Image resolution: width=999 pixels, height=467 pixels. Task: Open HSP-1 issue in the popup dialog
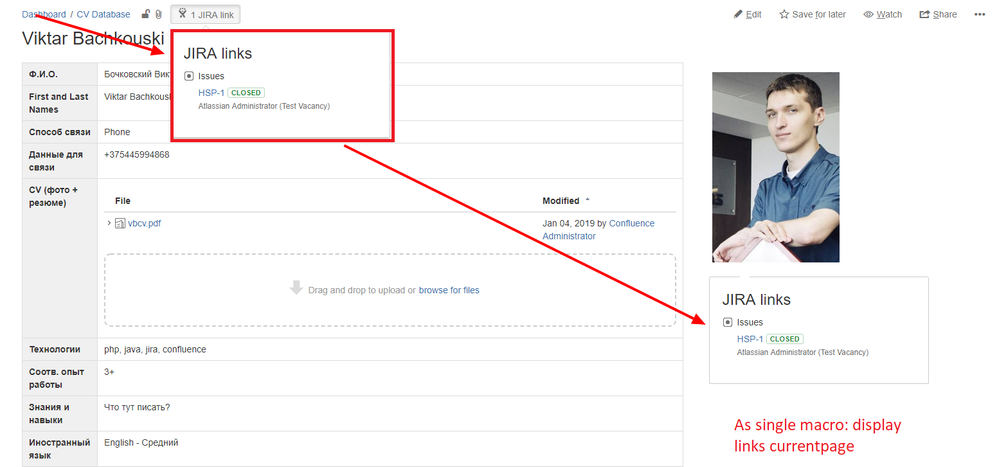(211, 92)
